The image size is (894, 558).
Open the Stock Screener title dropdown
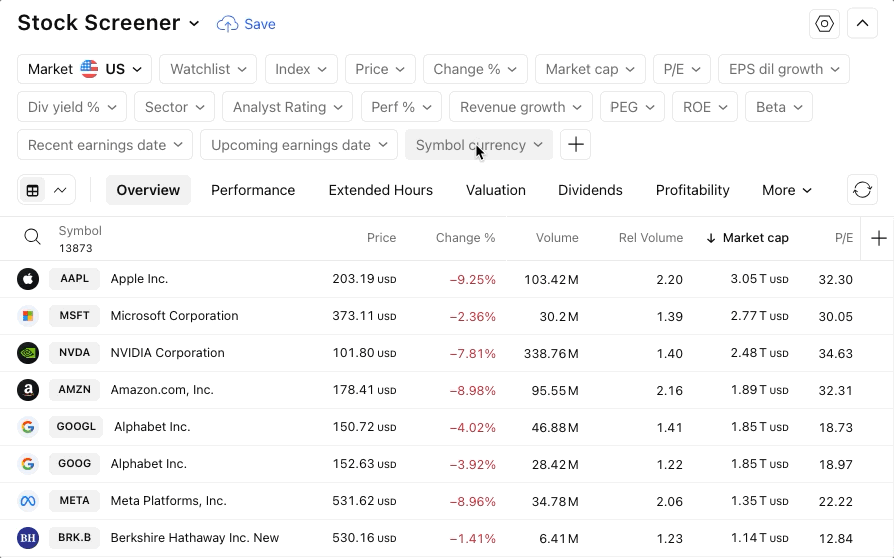(194, 24)
